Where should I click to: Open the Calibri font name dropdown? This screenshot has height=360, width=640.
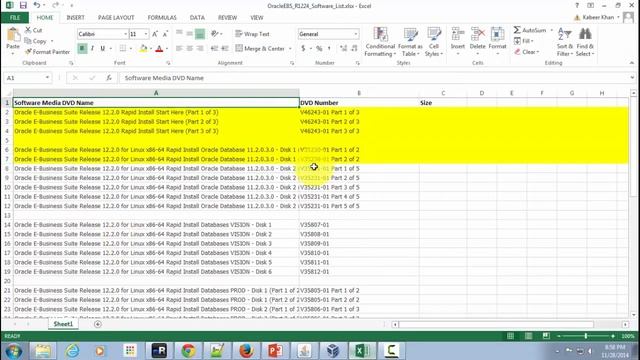pos(125,34)
